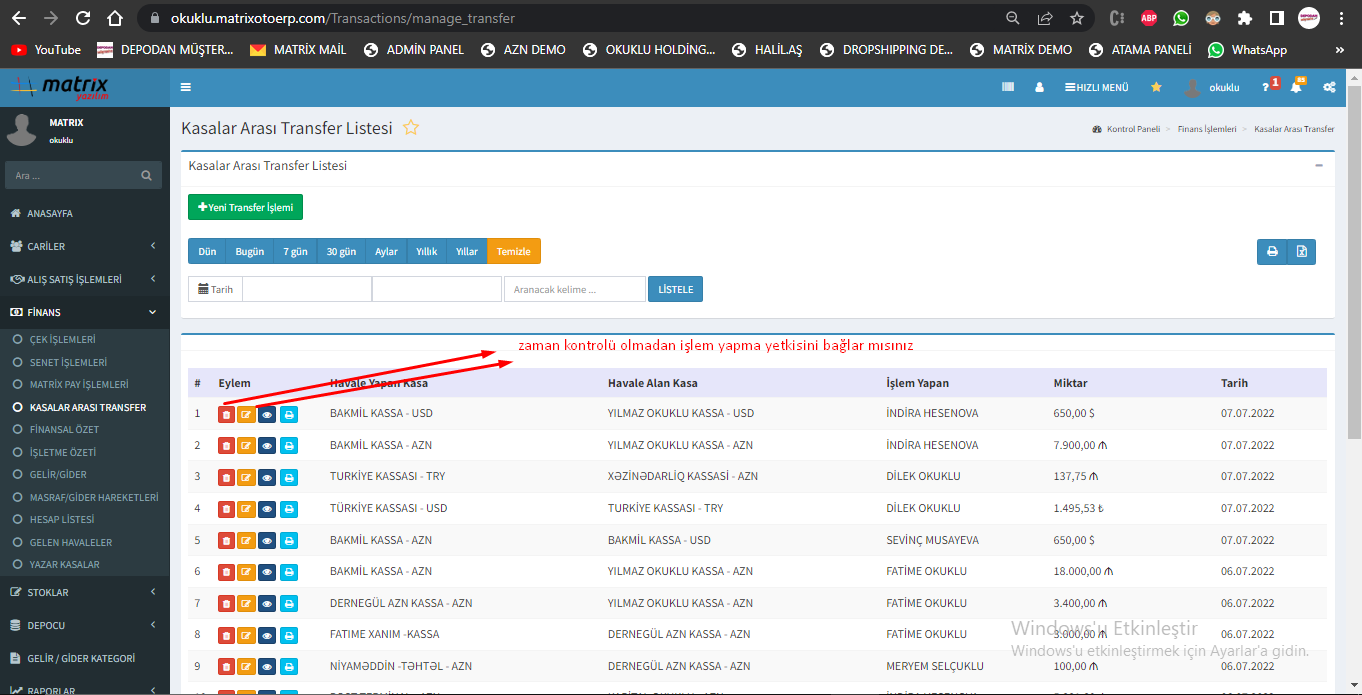Click favorite star beside page title
This screenshot has width=1362, height=695.
[x=410, y=128]
